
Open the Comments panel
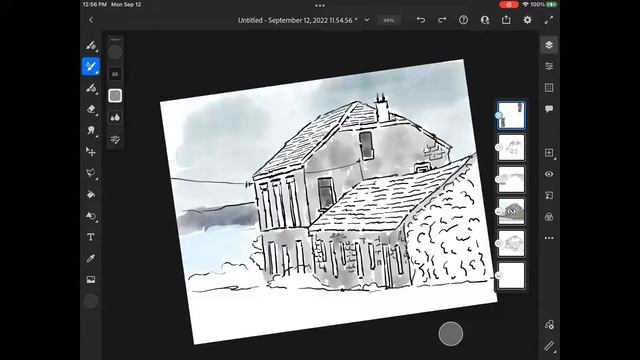pyautogui.click(x=549, y=109)
